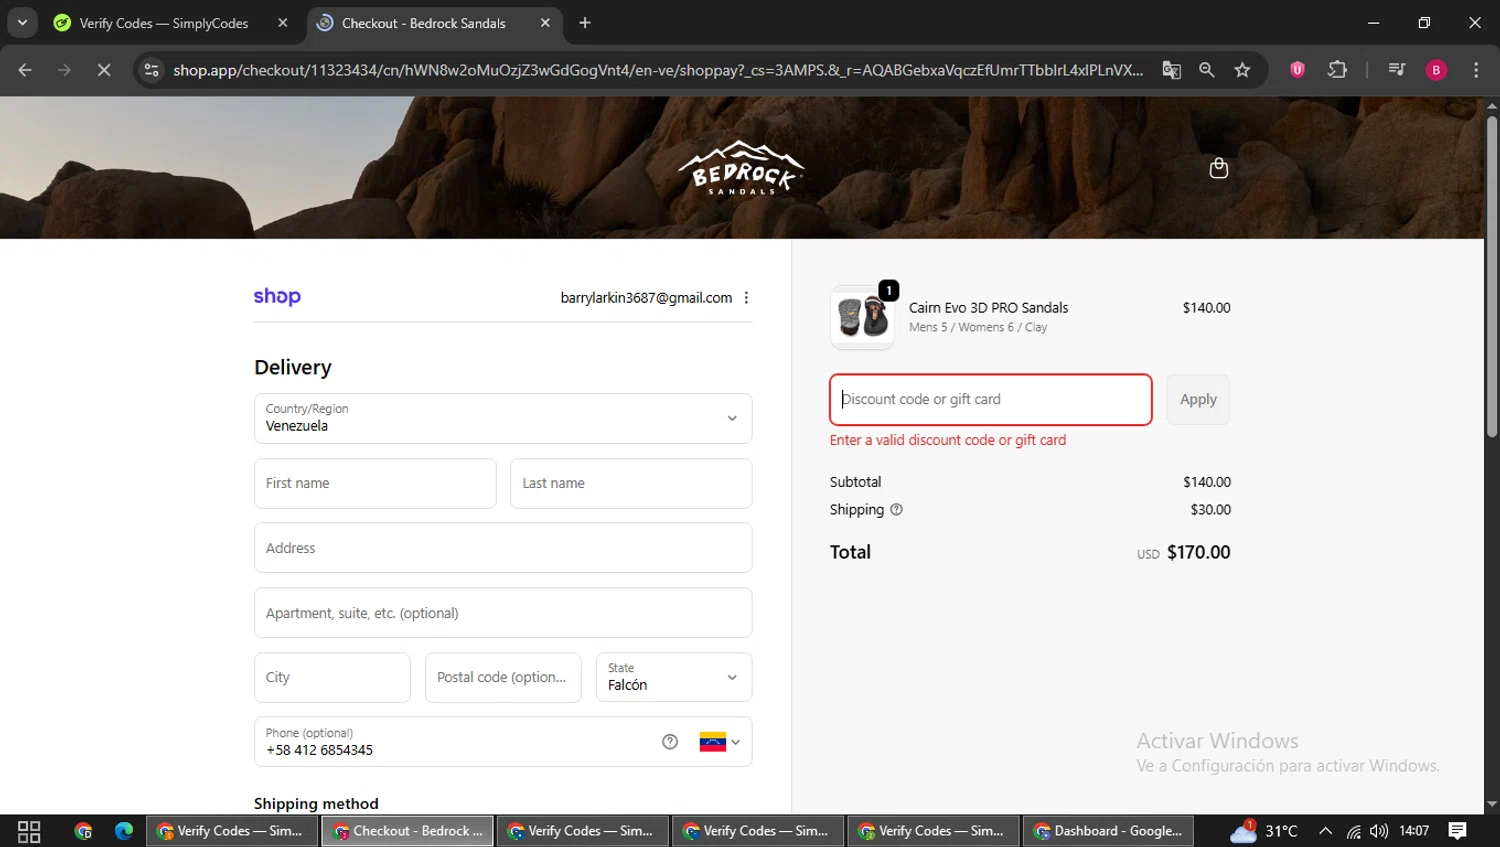Close the Checkout - Bedrock Sandals tab

coord(545,23)
